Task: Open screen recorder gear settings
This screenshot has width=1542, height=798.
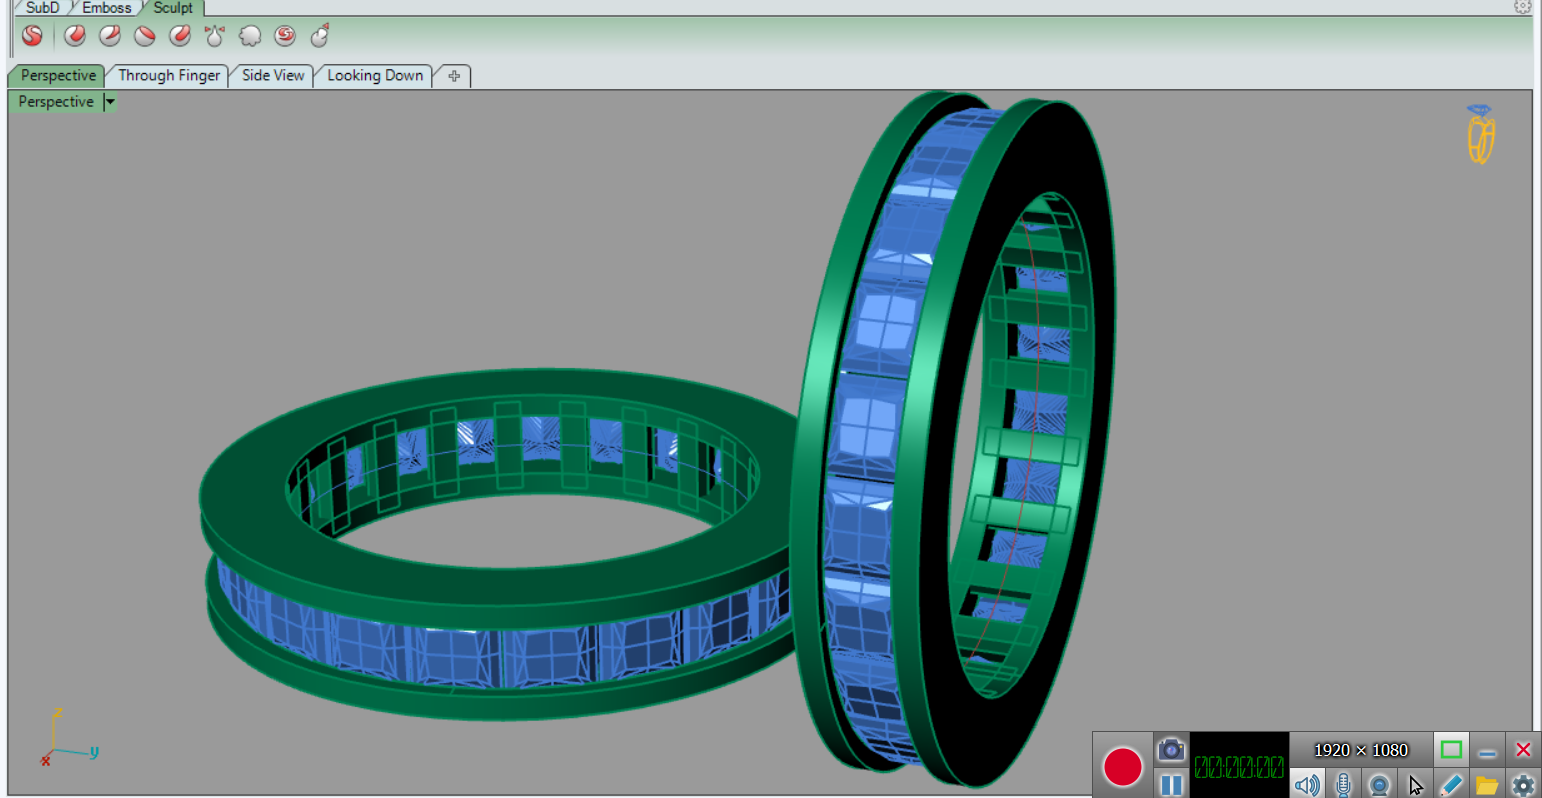Action: pyautogui.click(x=1523, y=785)
